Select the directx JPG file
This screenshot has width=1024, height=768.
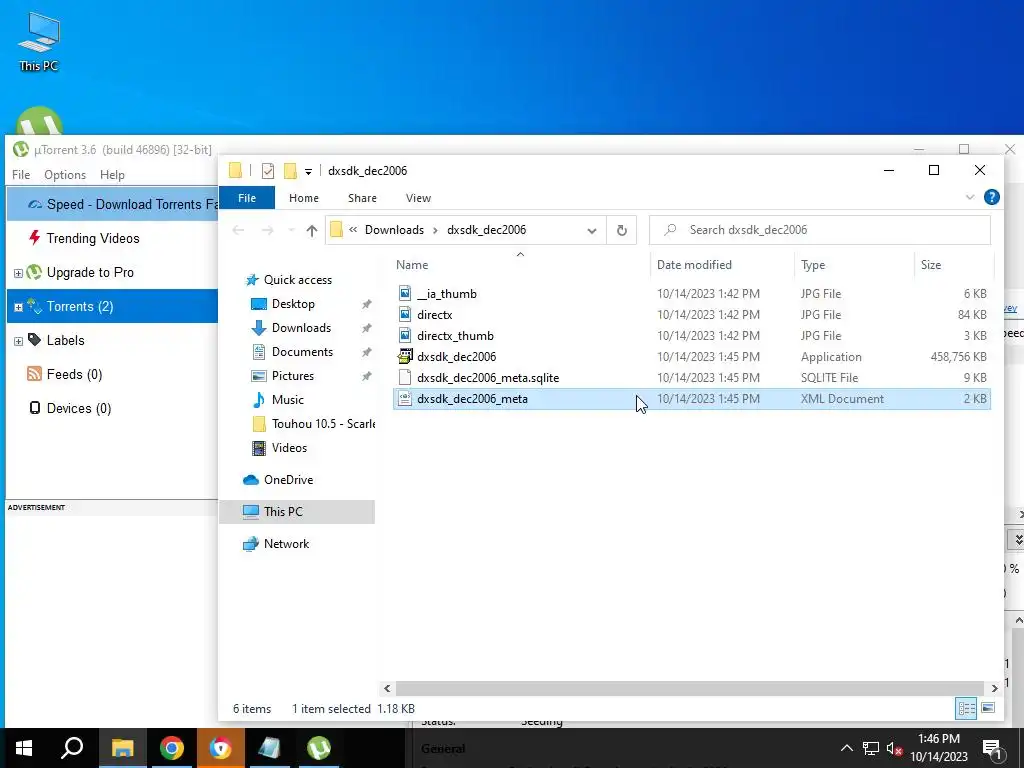[x=692, y=315]
